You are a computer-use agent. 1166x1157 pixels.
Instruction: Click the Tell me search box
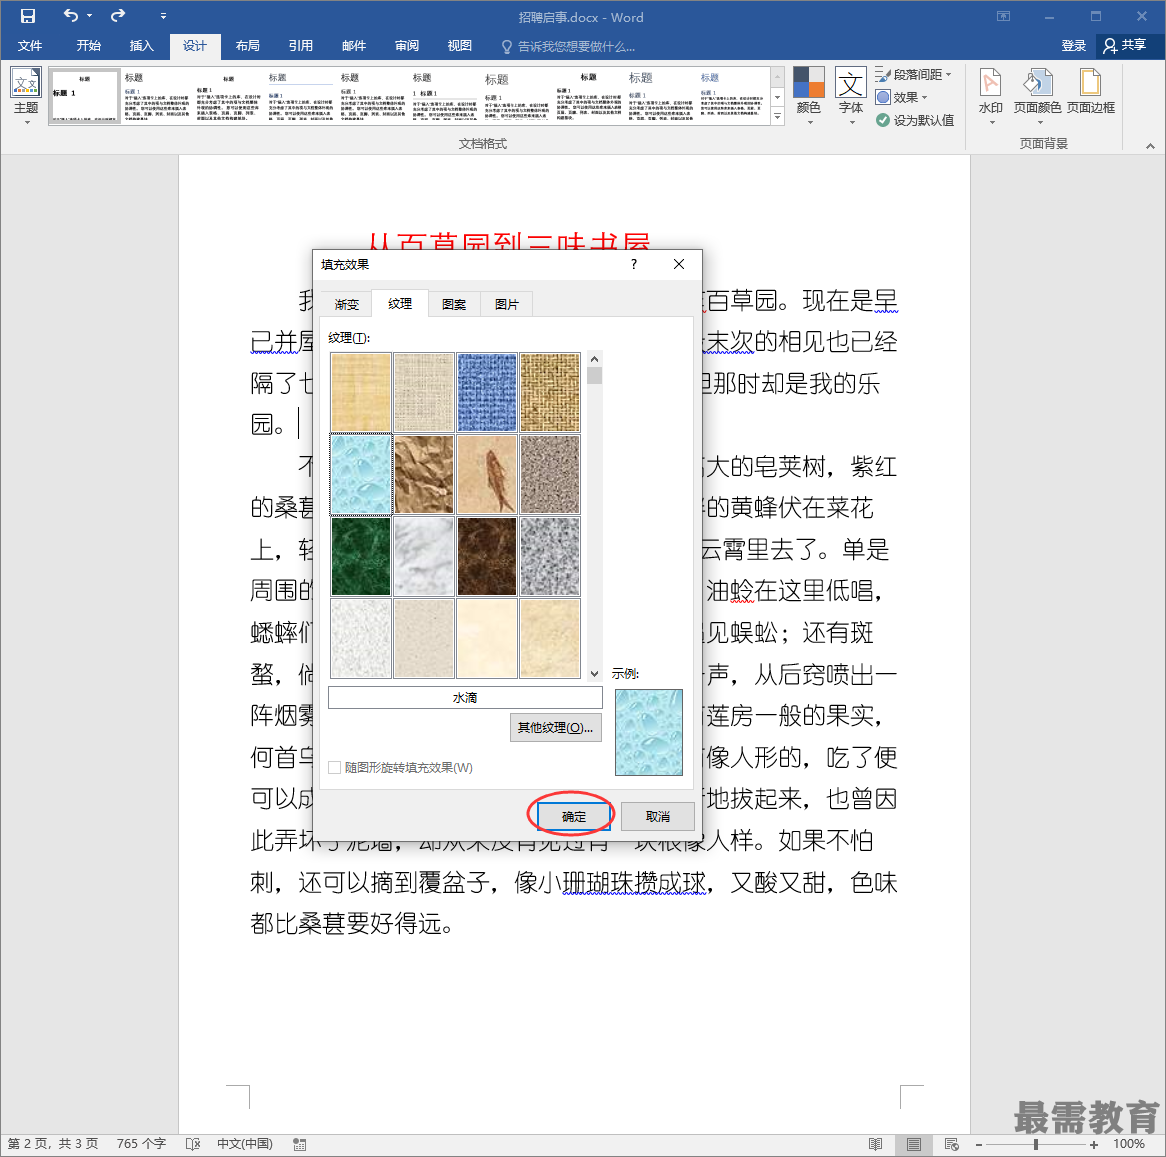click(x=569, y=47)
